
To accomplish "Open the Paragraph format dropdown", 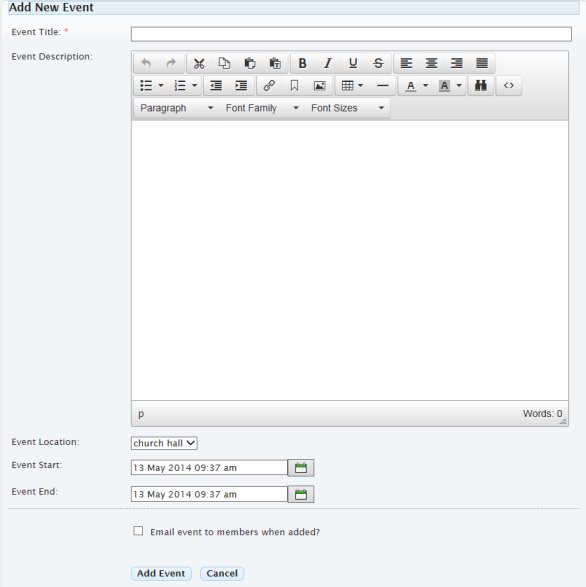I will [176, 108].
